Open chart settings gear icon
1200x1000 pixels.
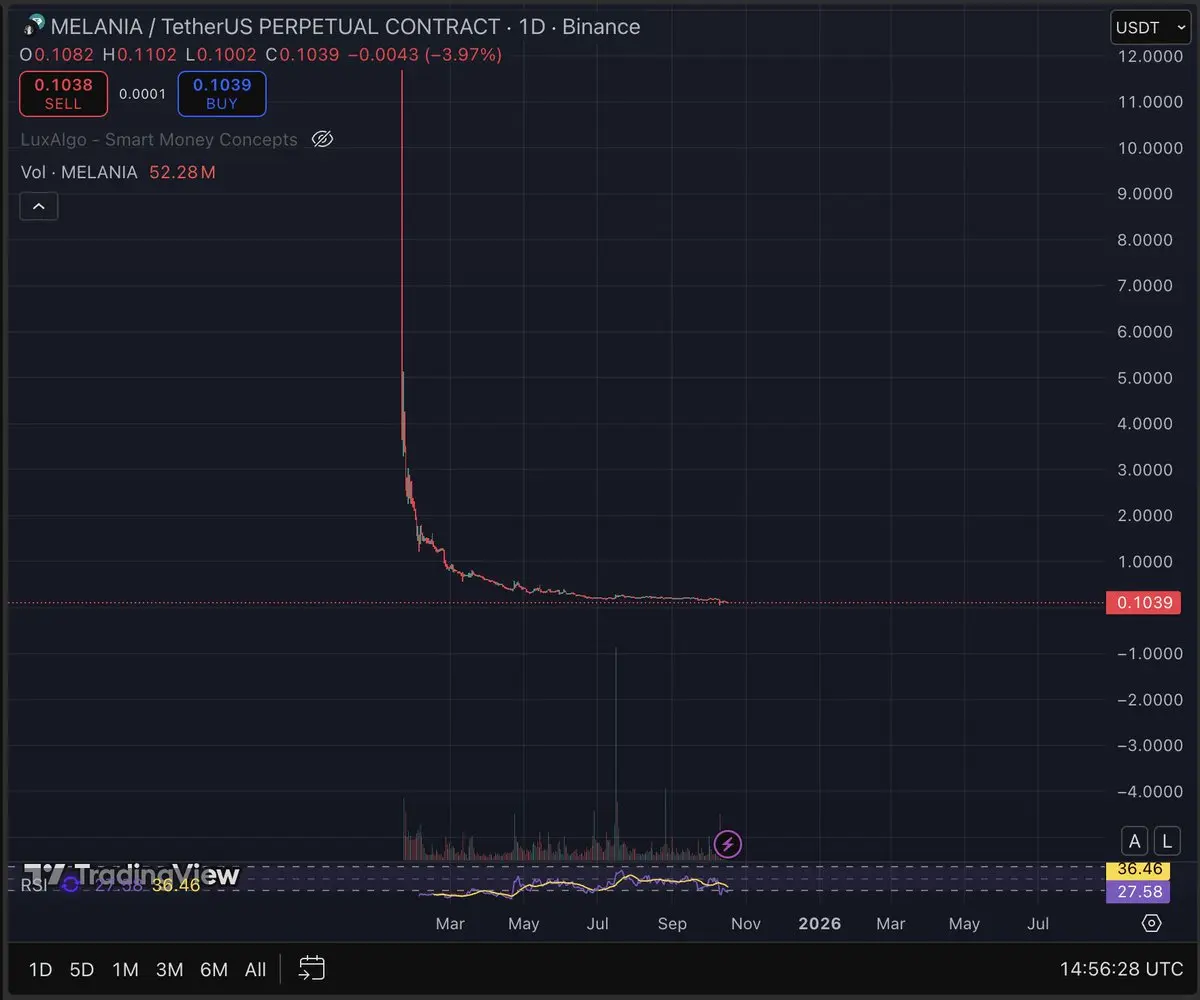coord(1151,923)
